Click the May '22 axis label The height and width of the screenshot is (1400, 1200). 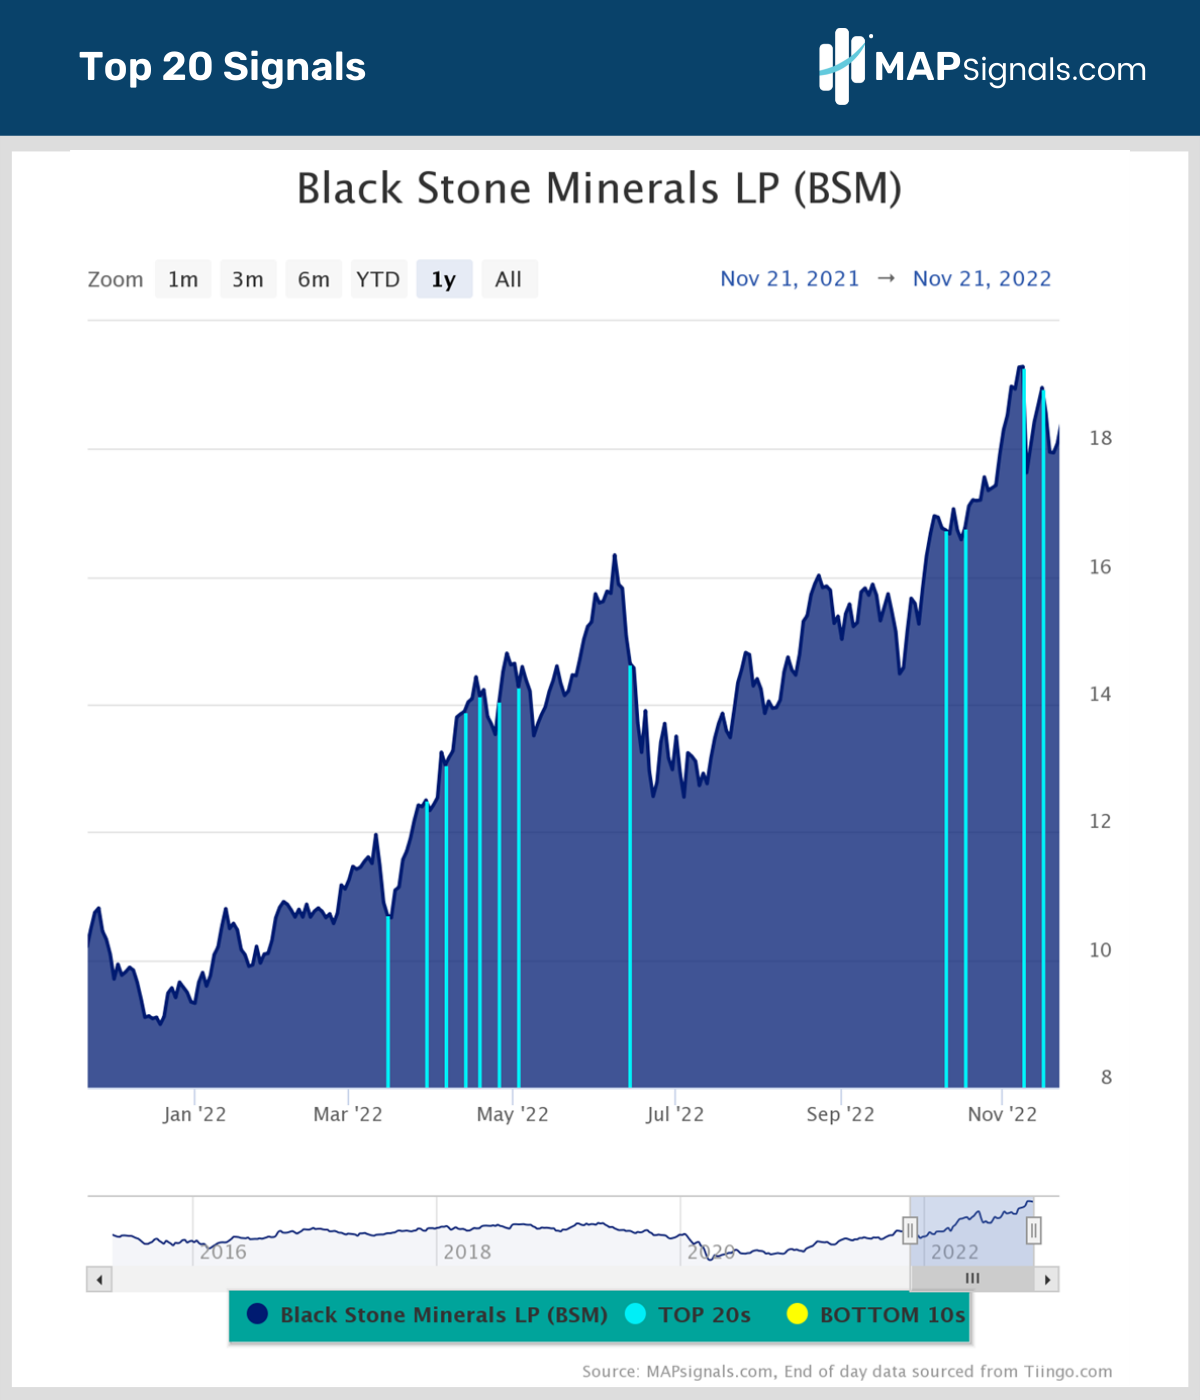pos(512,1114)
